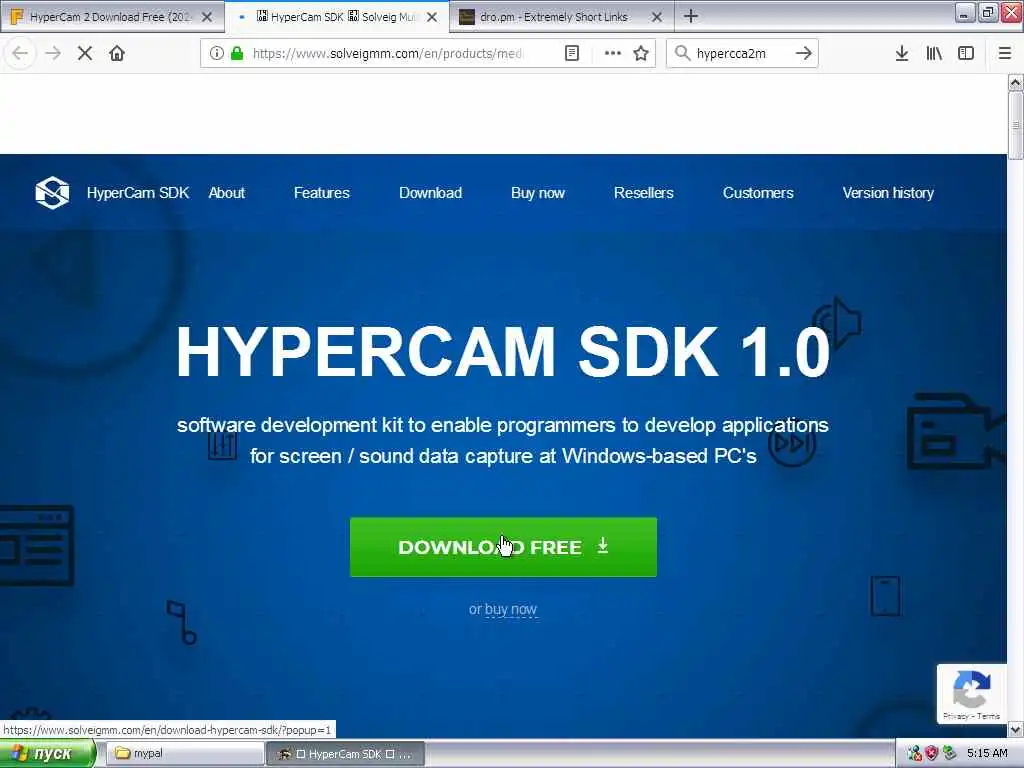The image size is (1024, 768).
Task: Follow the 'buy now' link below the button
Action: click(511, 609)
